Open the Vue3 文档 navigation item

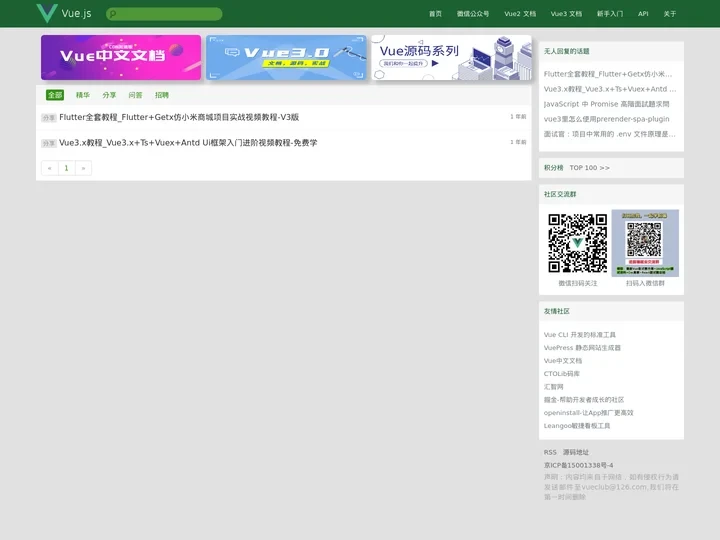click(566, 14)
